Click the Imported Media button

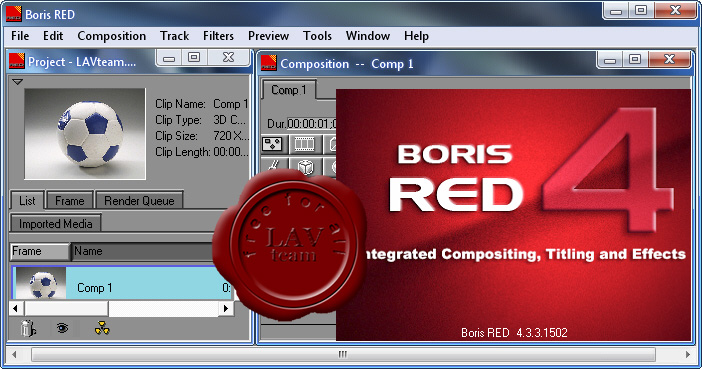(56, 223)
